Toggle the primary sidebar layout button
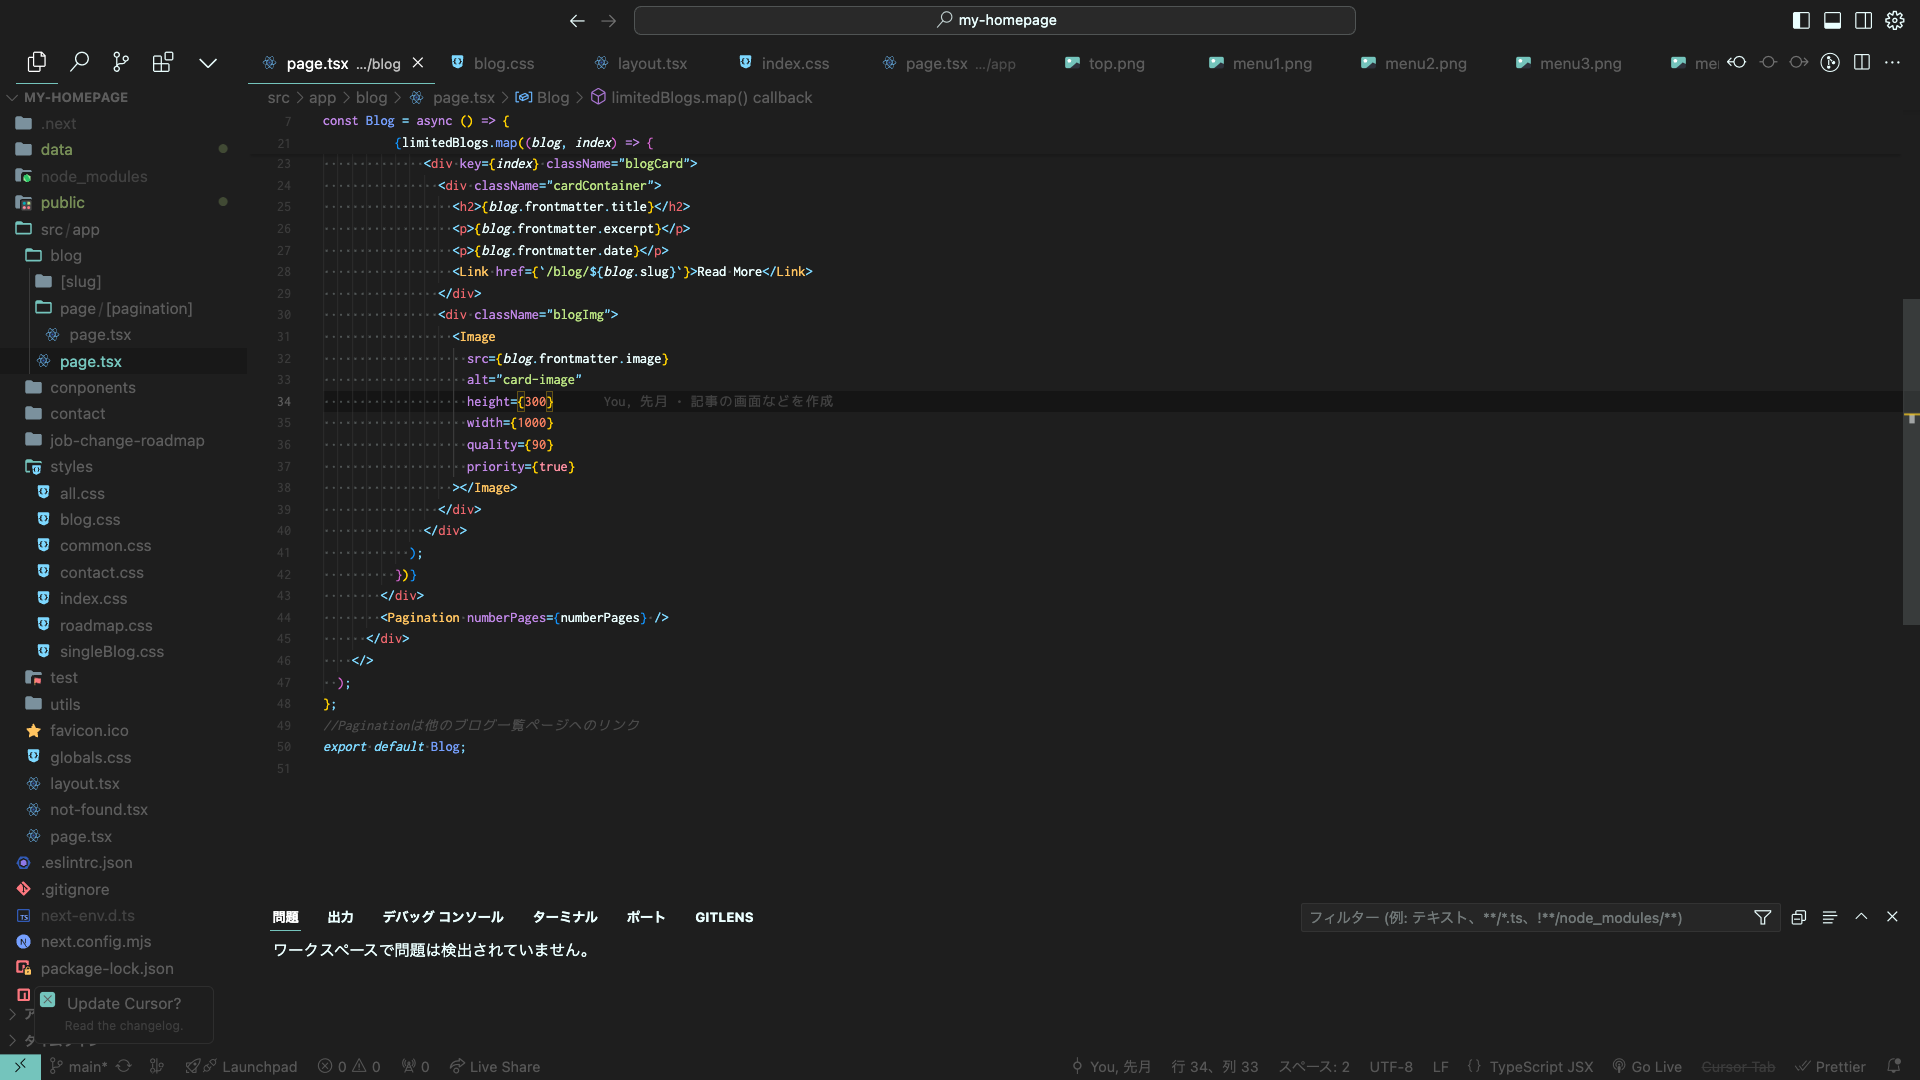 tap(1801, 20)
